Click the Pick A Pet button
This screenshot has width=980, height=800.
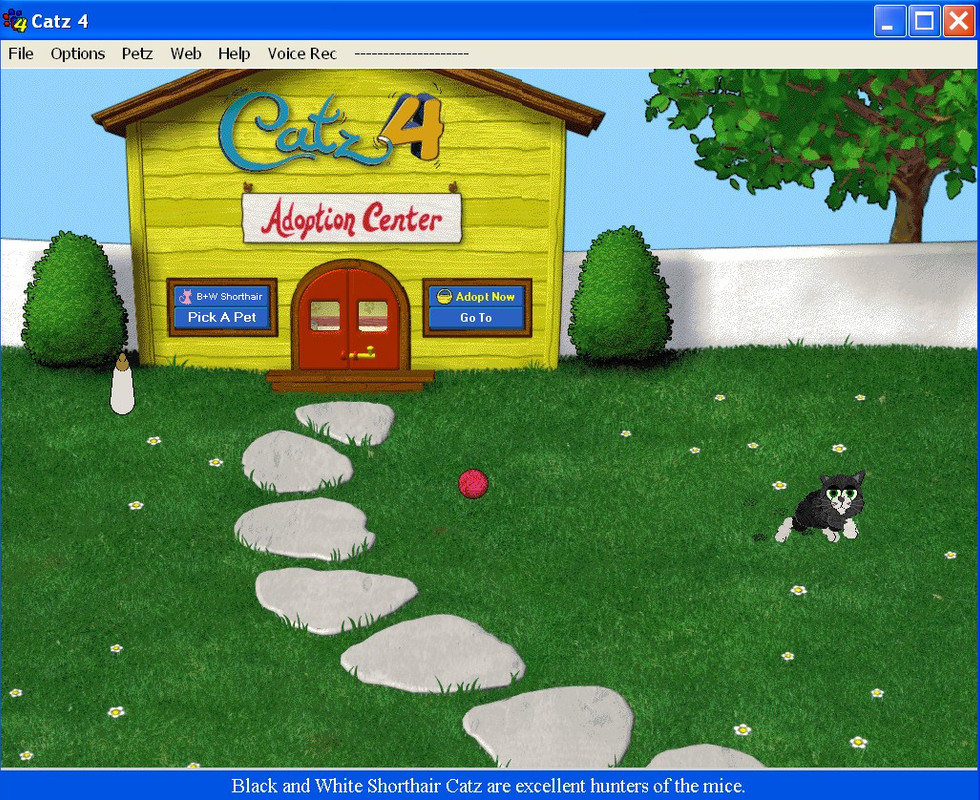pyautogui.click(x=222, y=318)
